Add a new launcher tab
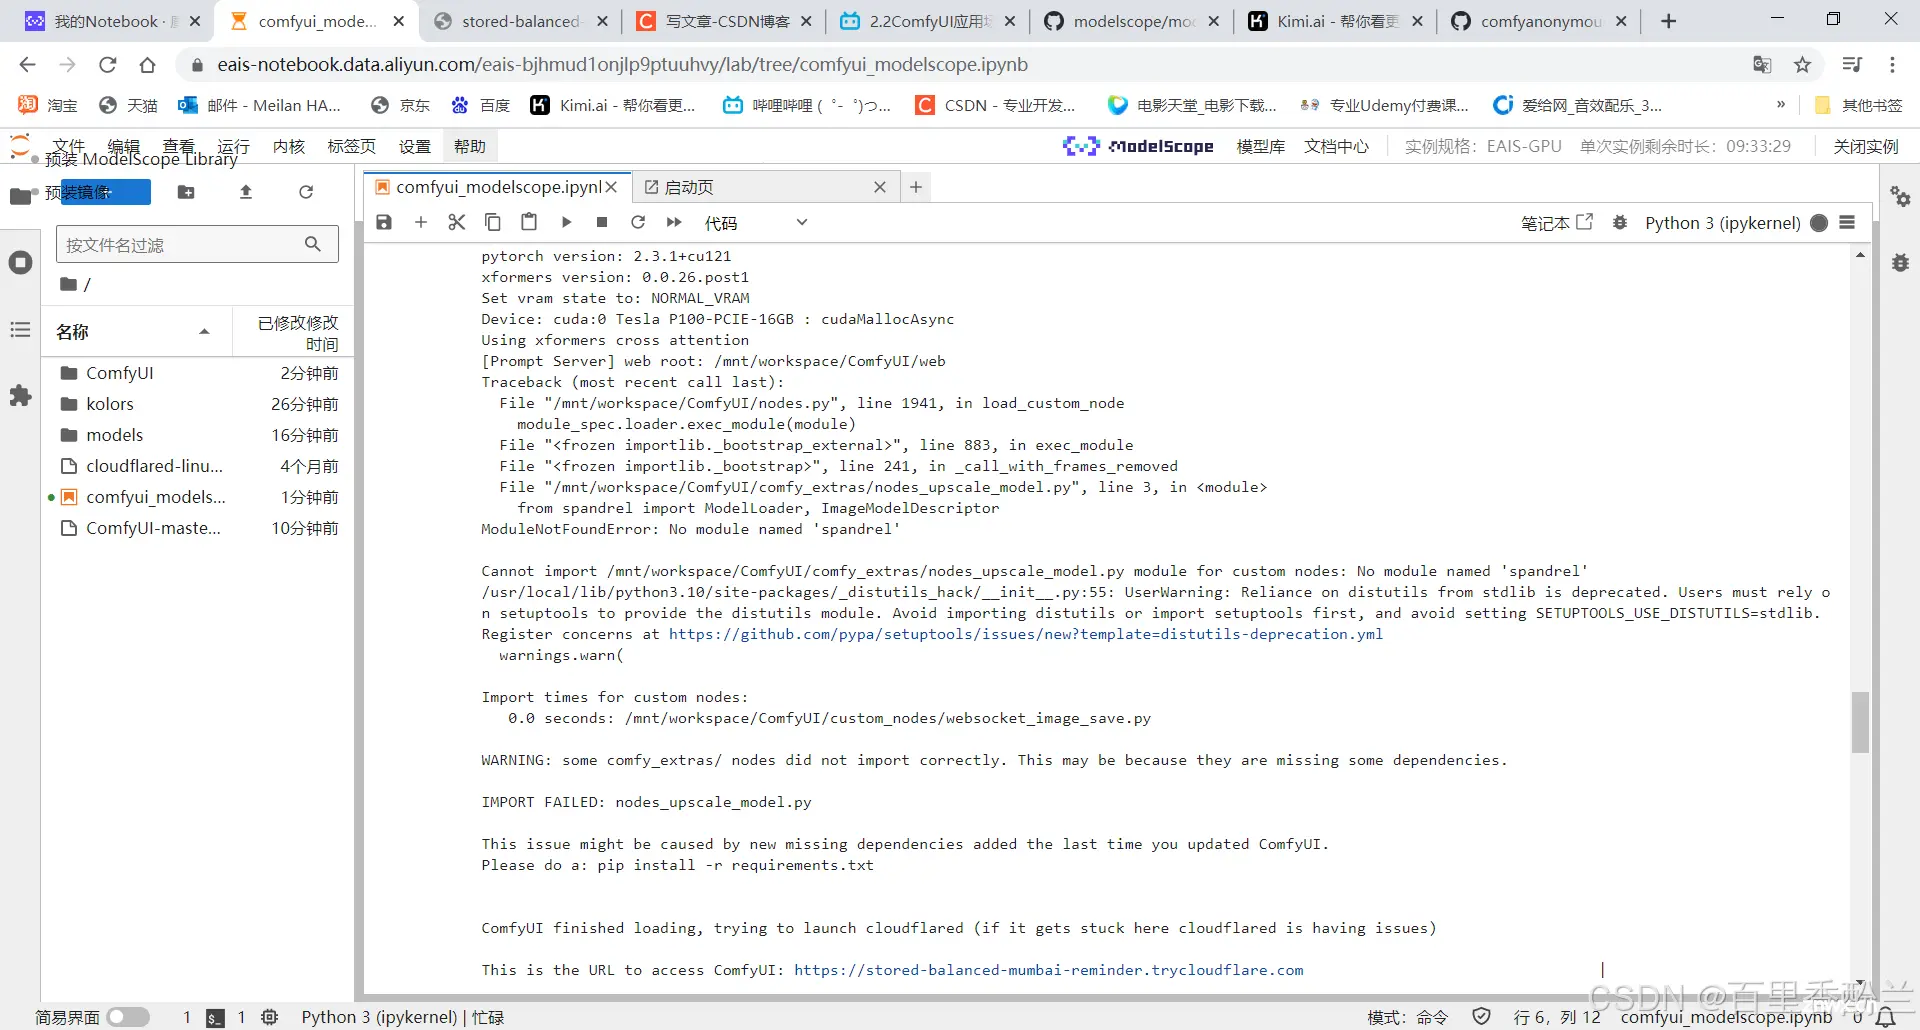The image size is (1920, 1030). 916,187
